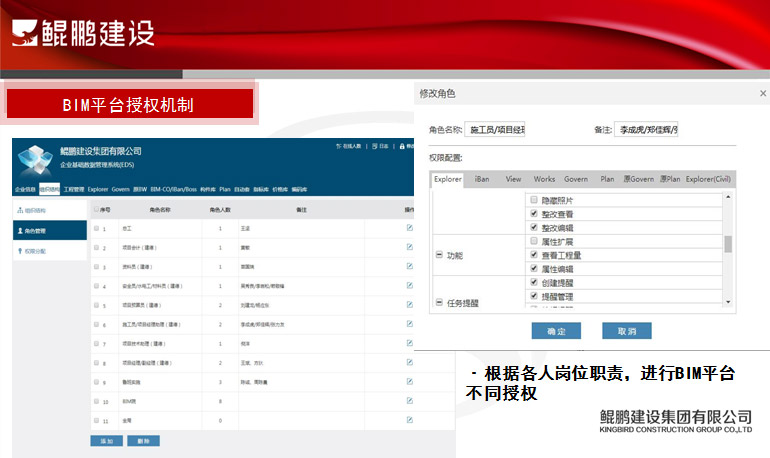770x458 pixels.
Task: Uncheck 整改编辑 permission
Action: tap(534, 227)
